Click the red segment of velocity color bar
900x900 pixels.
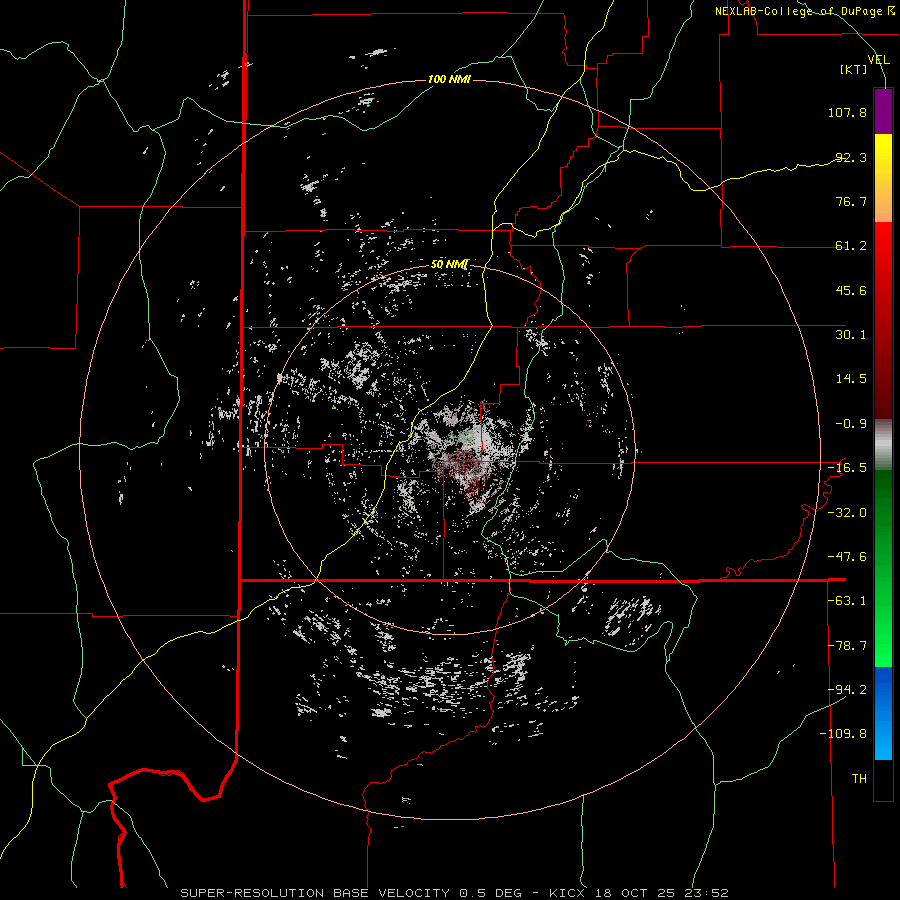(x=883, y=320)
